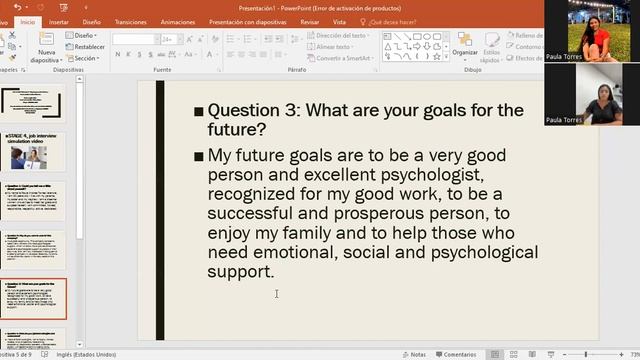Screen dimensions: 640x360
Task: Decrease the list indent level
Action: pos(268,39)
